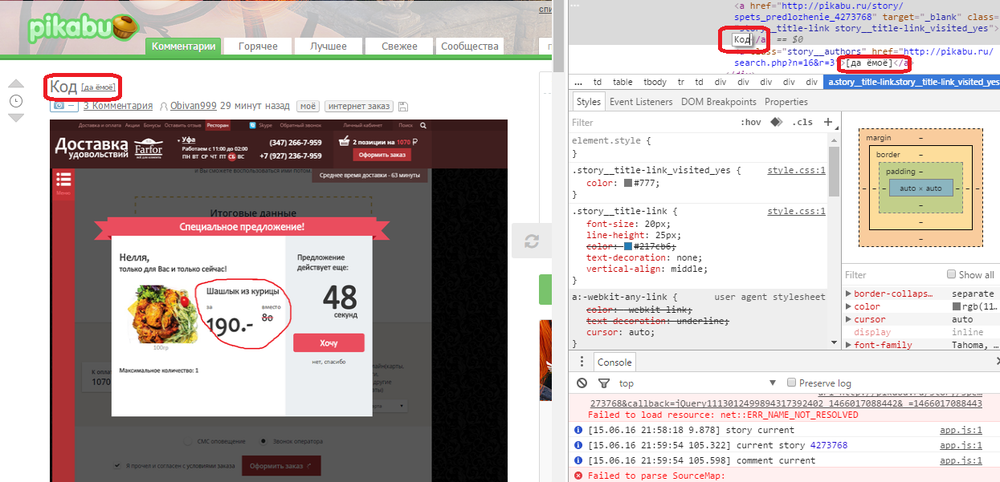Clear the console with the ban icon

[582, 383]
